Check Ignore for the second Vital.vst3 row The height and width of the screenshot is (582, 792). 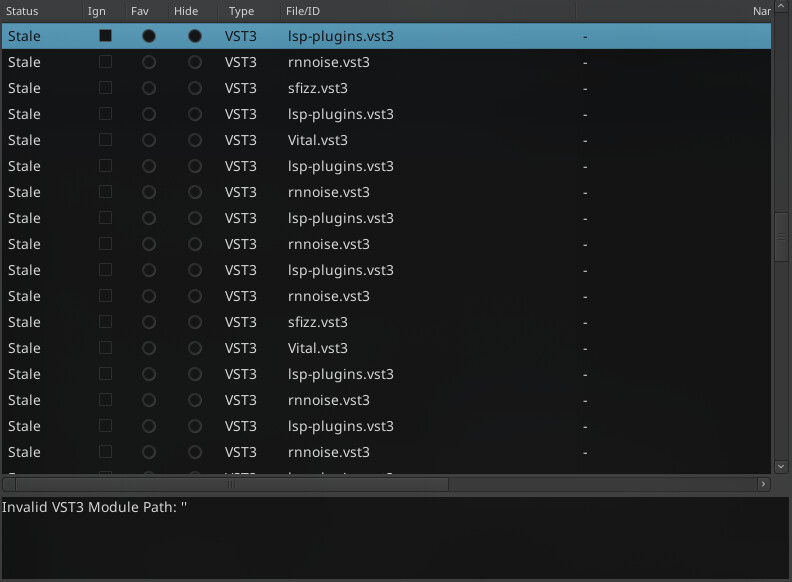pos(105,348)
